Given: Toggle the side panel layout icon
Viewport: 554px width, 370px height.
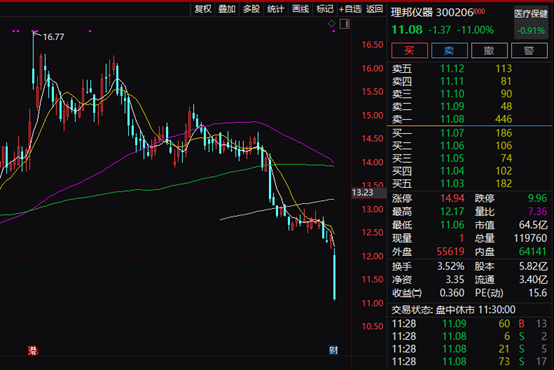Looking at the screenshot, I should [x=344, y=24].
